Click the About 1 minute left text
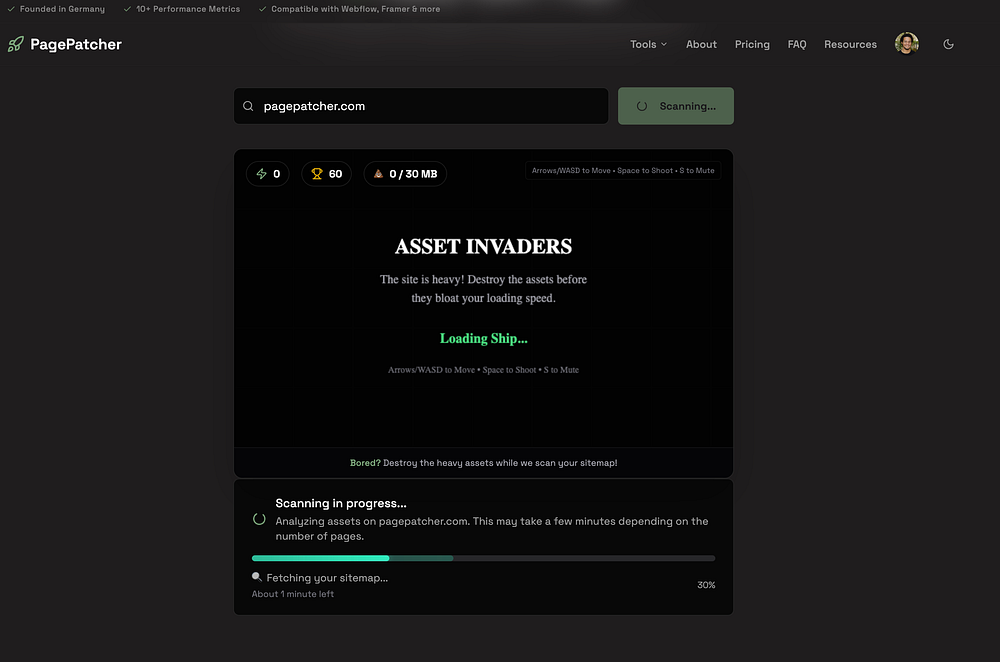Screen dimensions: 1000x662 click(293, 594)
